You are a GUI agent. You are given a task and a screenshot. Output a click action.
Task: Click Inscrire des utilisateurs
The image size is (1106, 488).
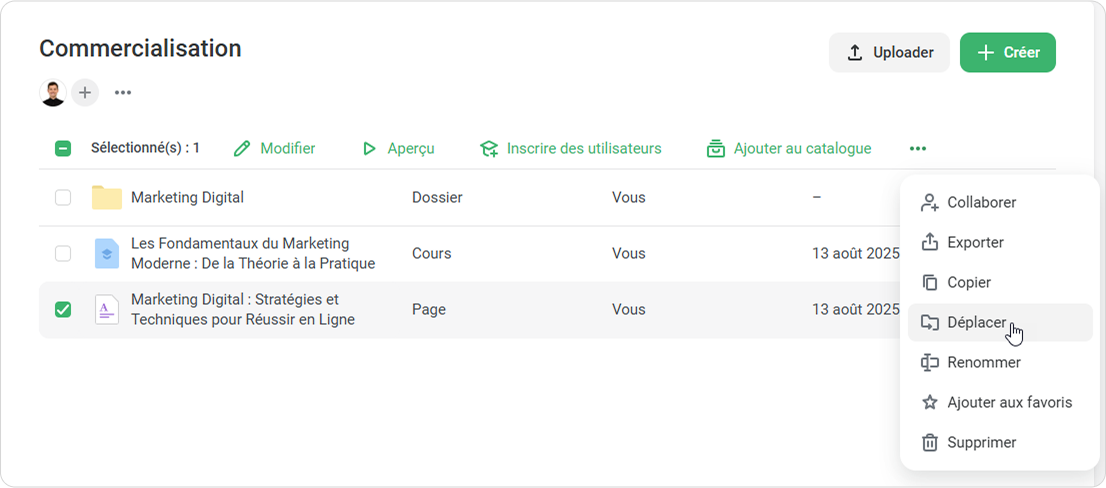[571, 148]
